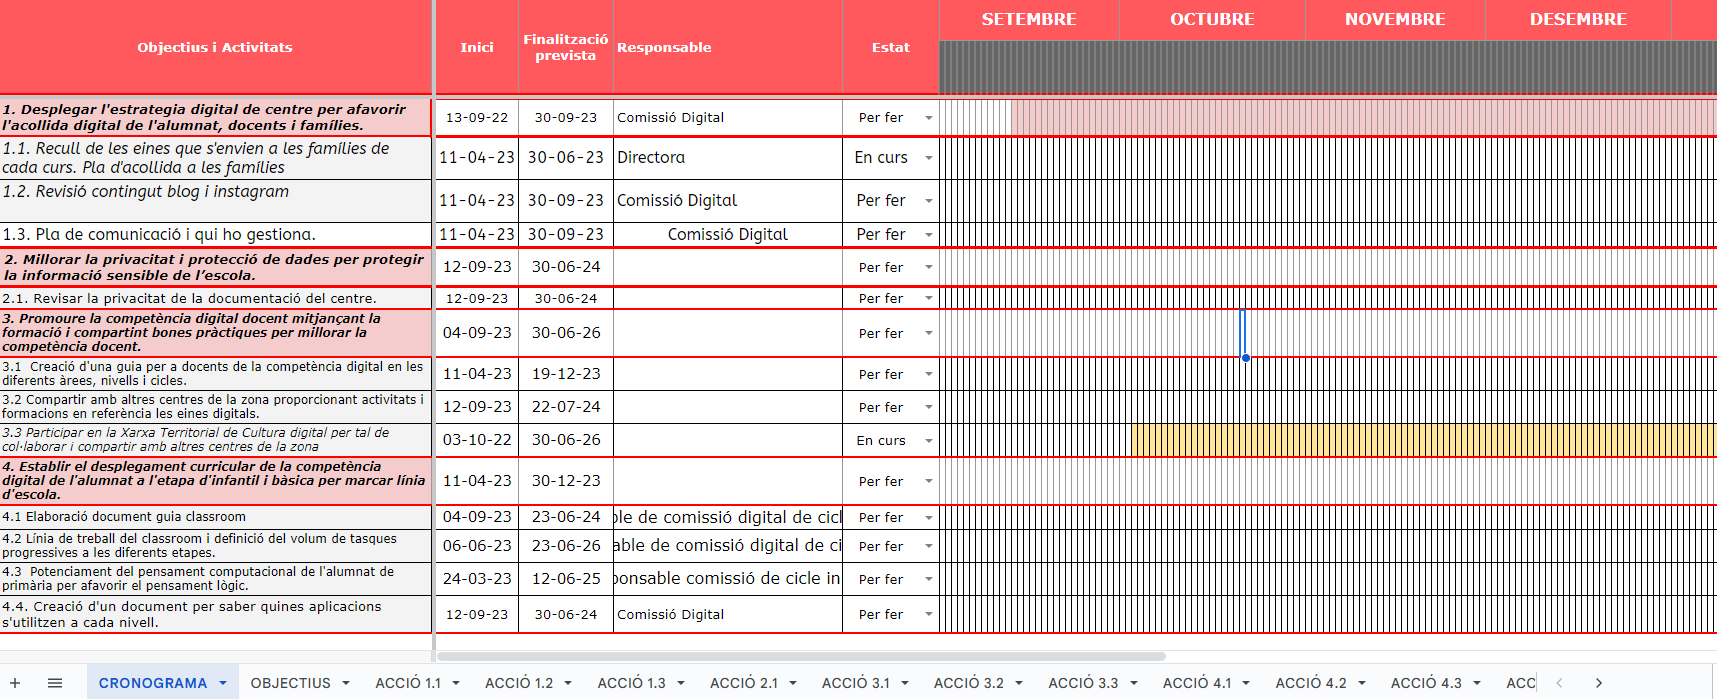This screenshot has width=1717, height=699.
Task: Select the SETEMBRE month header cell
Action: coord(1028,19)
